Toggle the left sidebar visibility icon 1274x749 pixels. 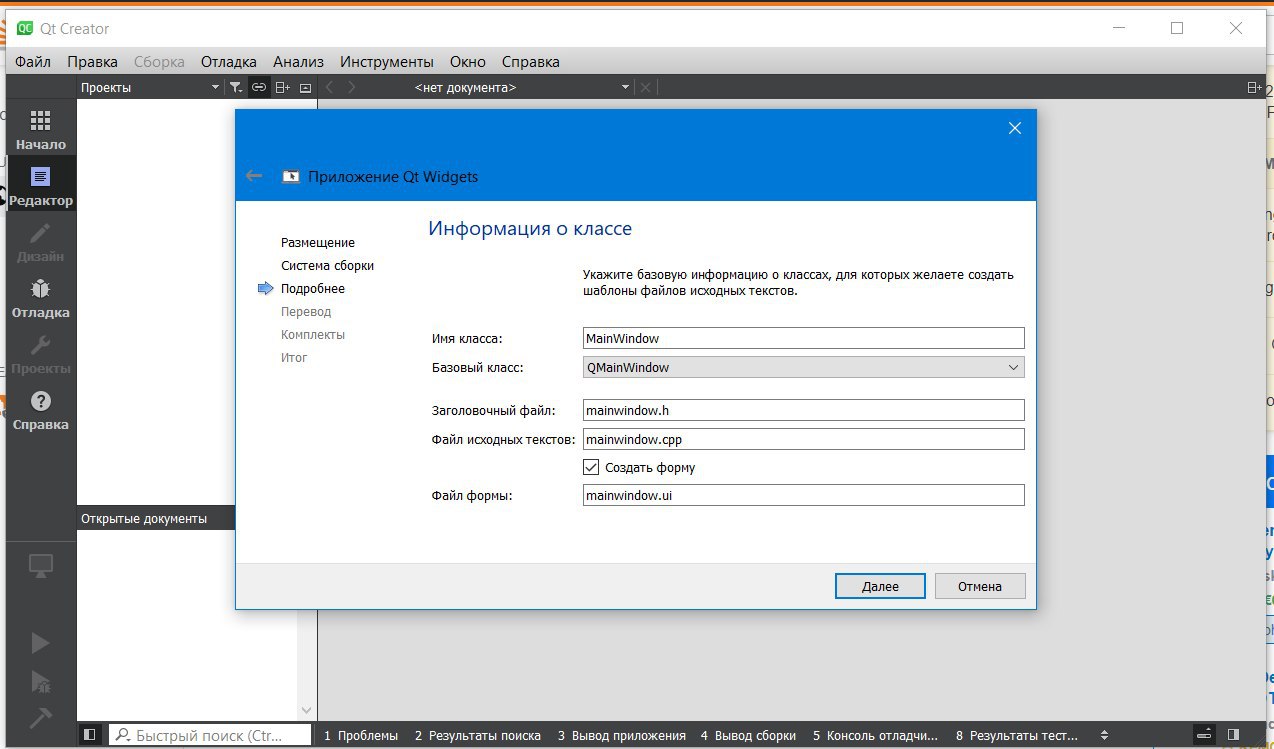point(90,735)
